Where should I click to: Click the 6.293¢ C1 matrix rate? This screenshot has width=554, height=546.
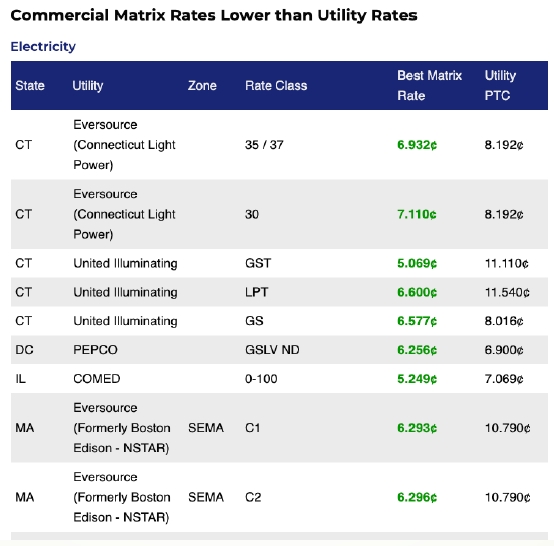417,428
